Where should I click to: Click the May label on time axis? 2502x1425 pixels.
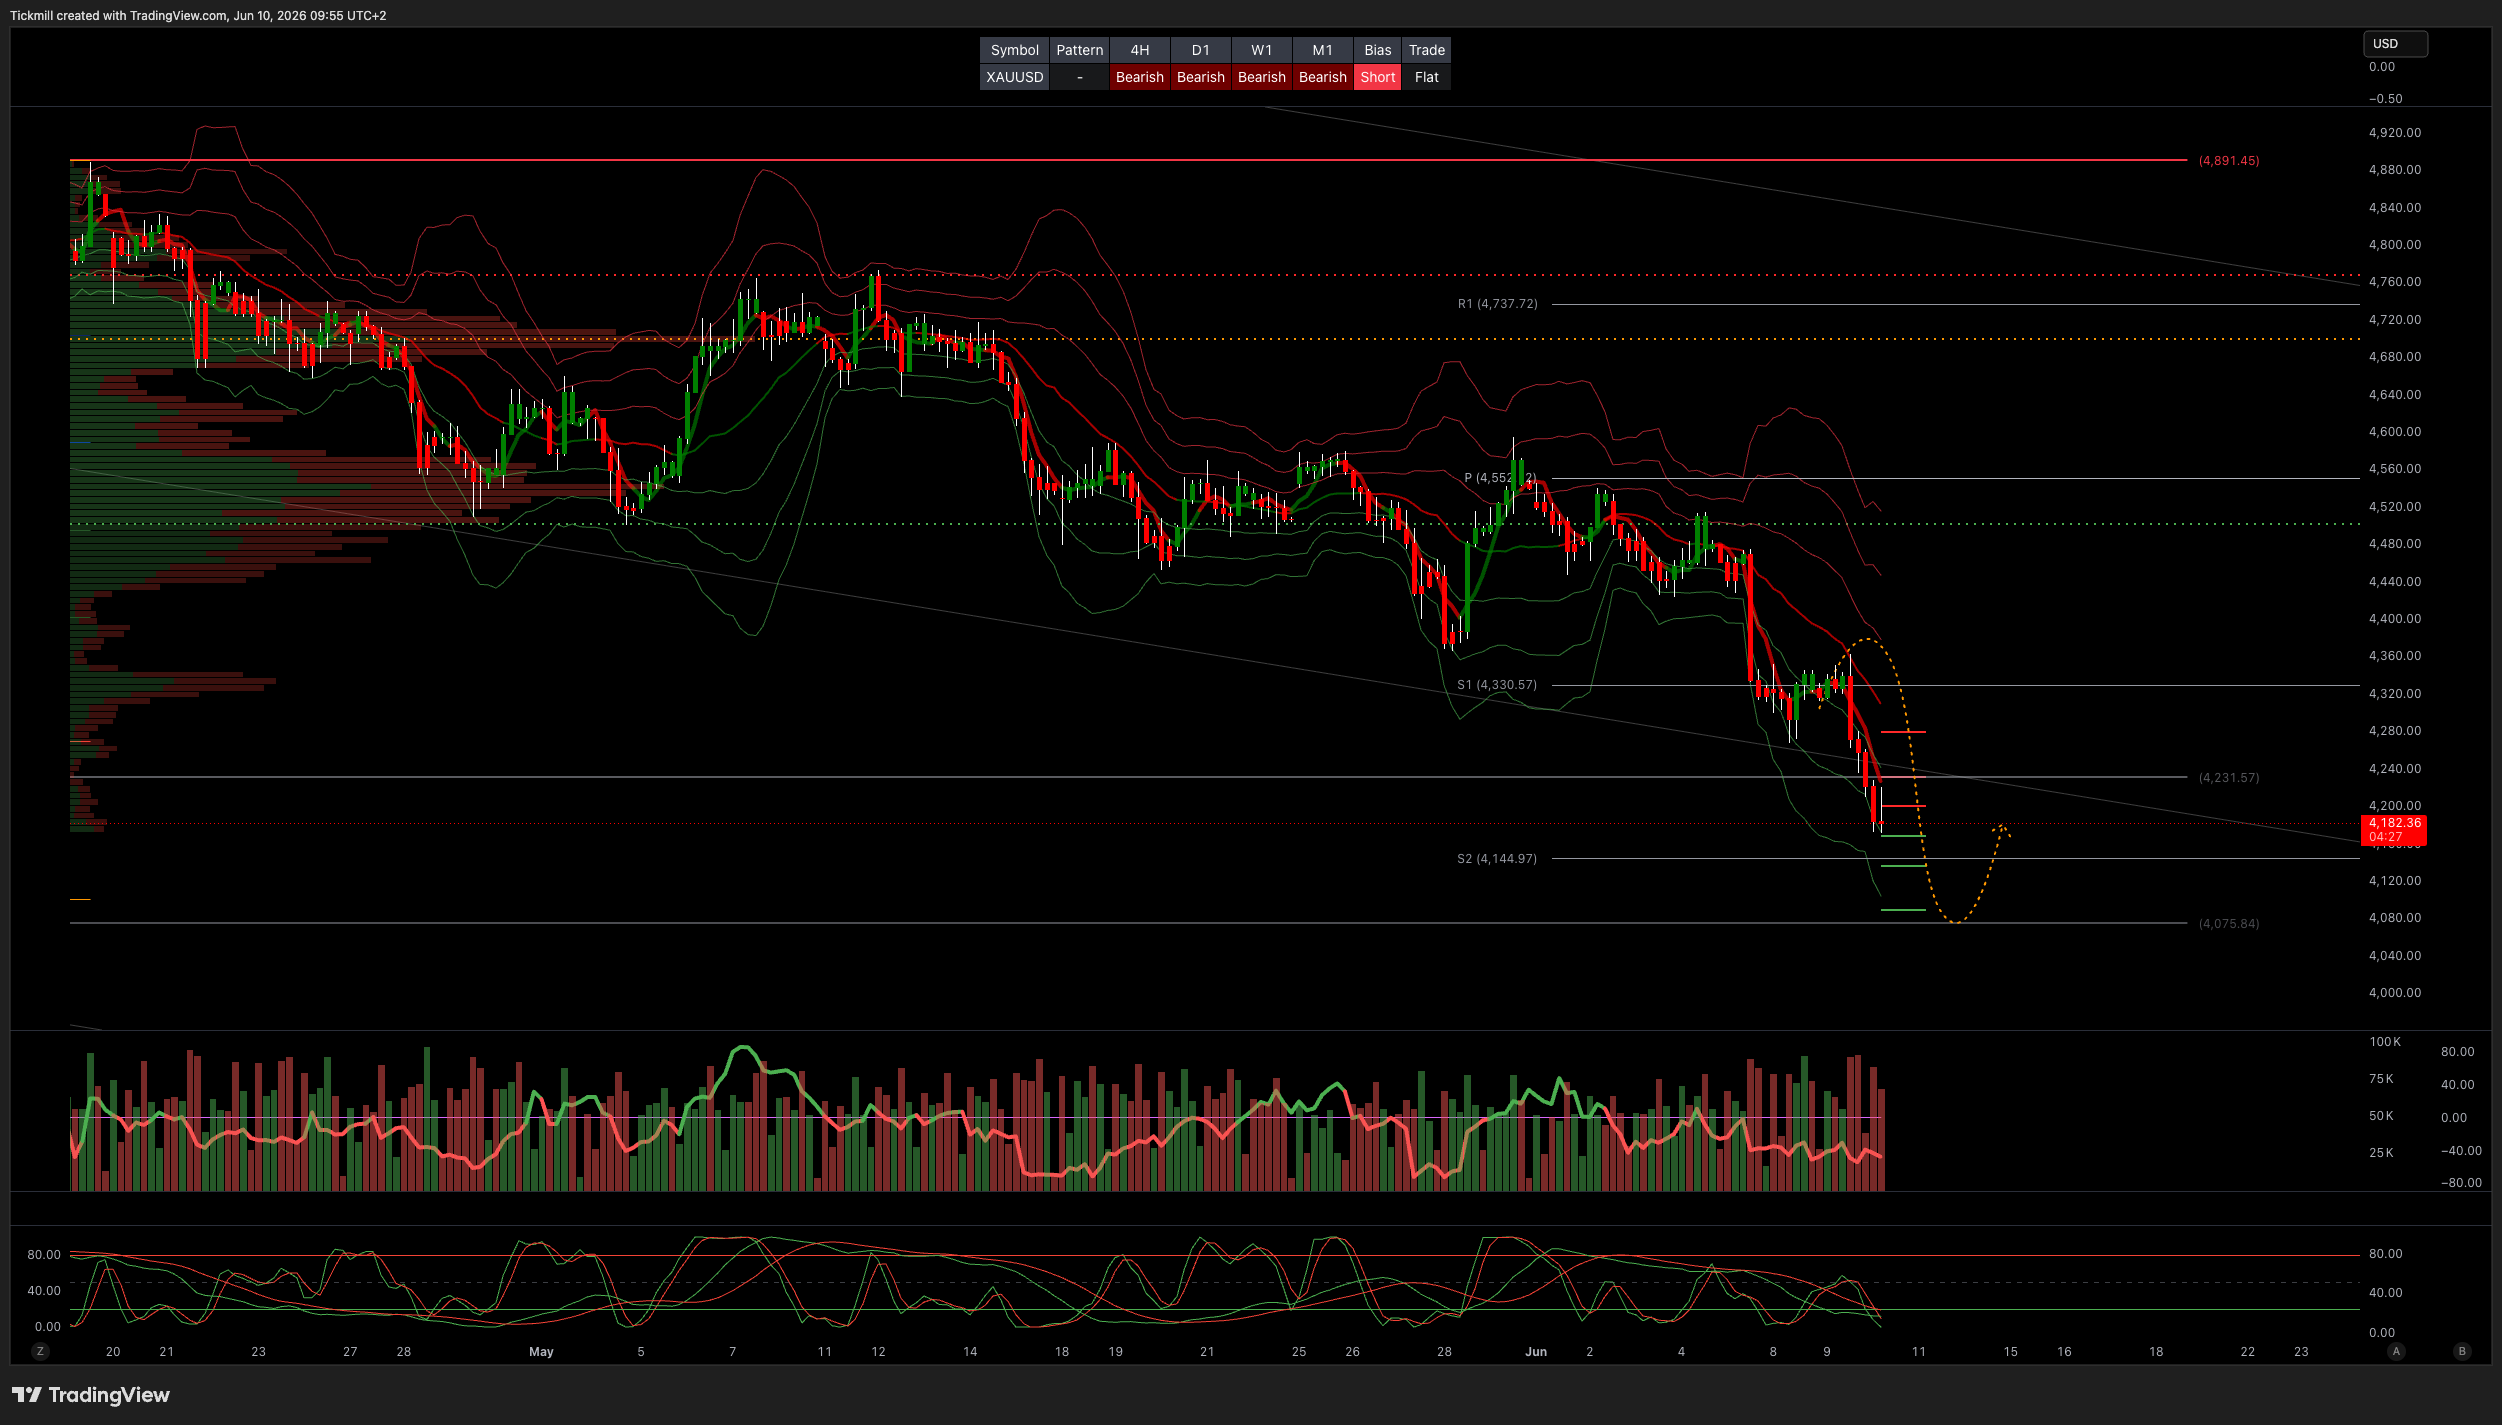pyautogui.click(x=541, y=1351)
